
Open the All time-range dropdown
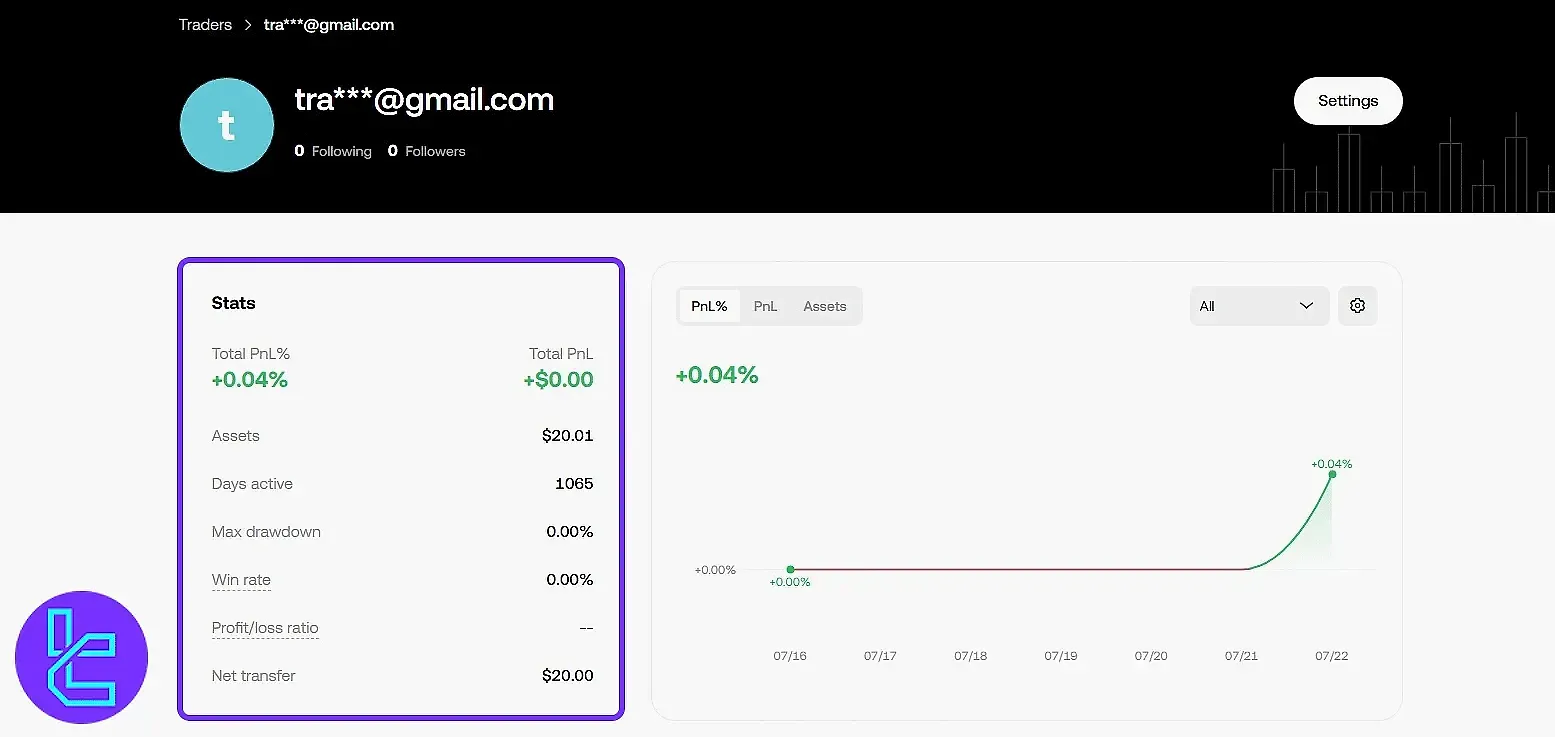tap(1258, 306)
